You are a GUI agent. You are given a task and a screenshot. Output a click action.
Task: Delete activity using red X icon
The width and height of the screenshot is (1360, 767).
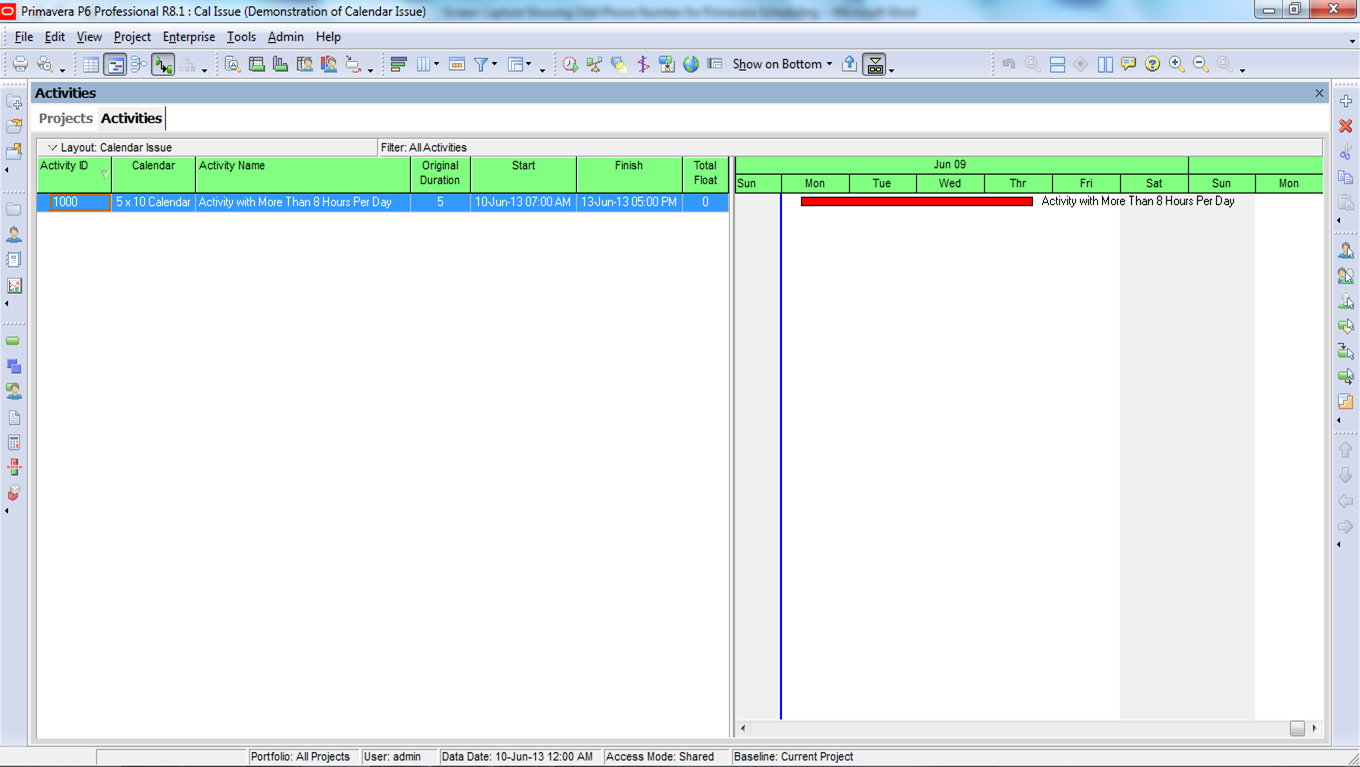click(1346, 126)
